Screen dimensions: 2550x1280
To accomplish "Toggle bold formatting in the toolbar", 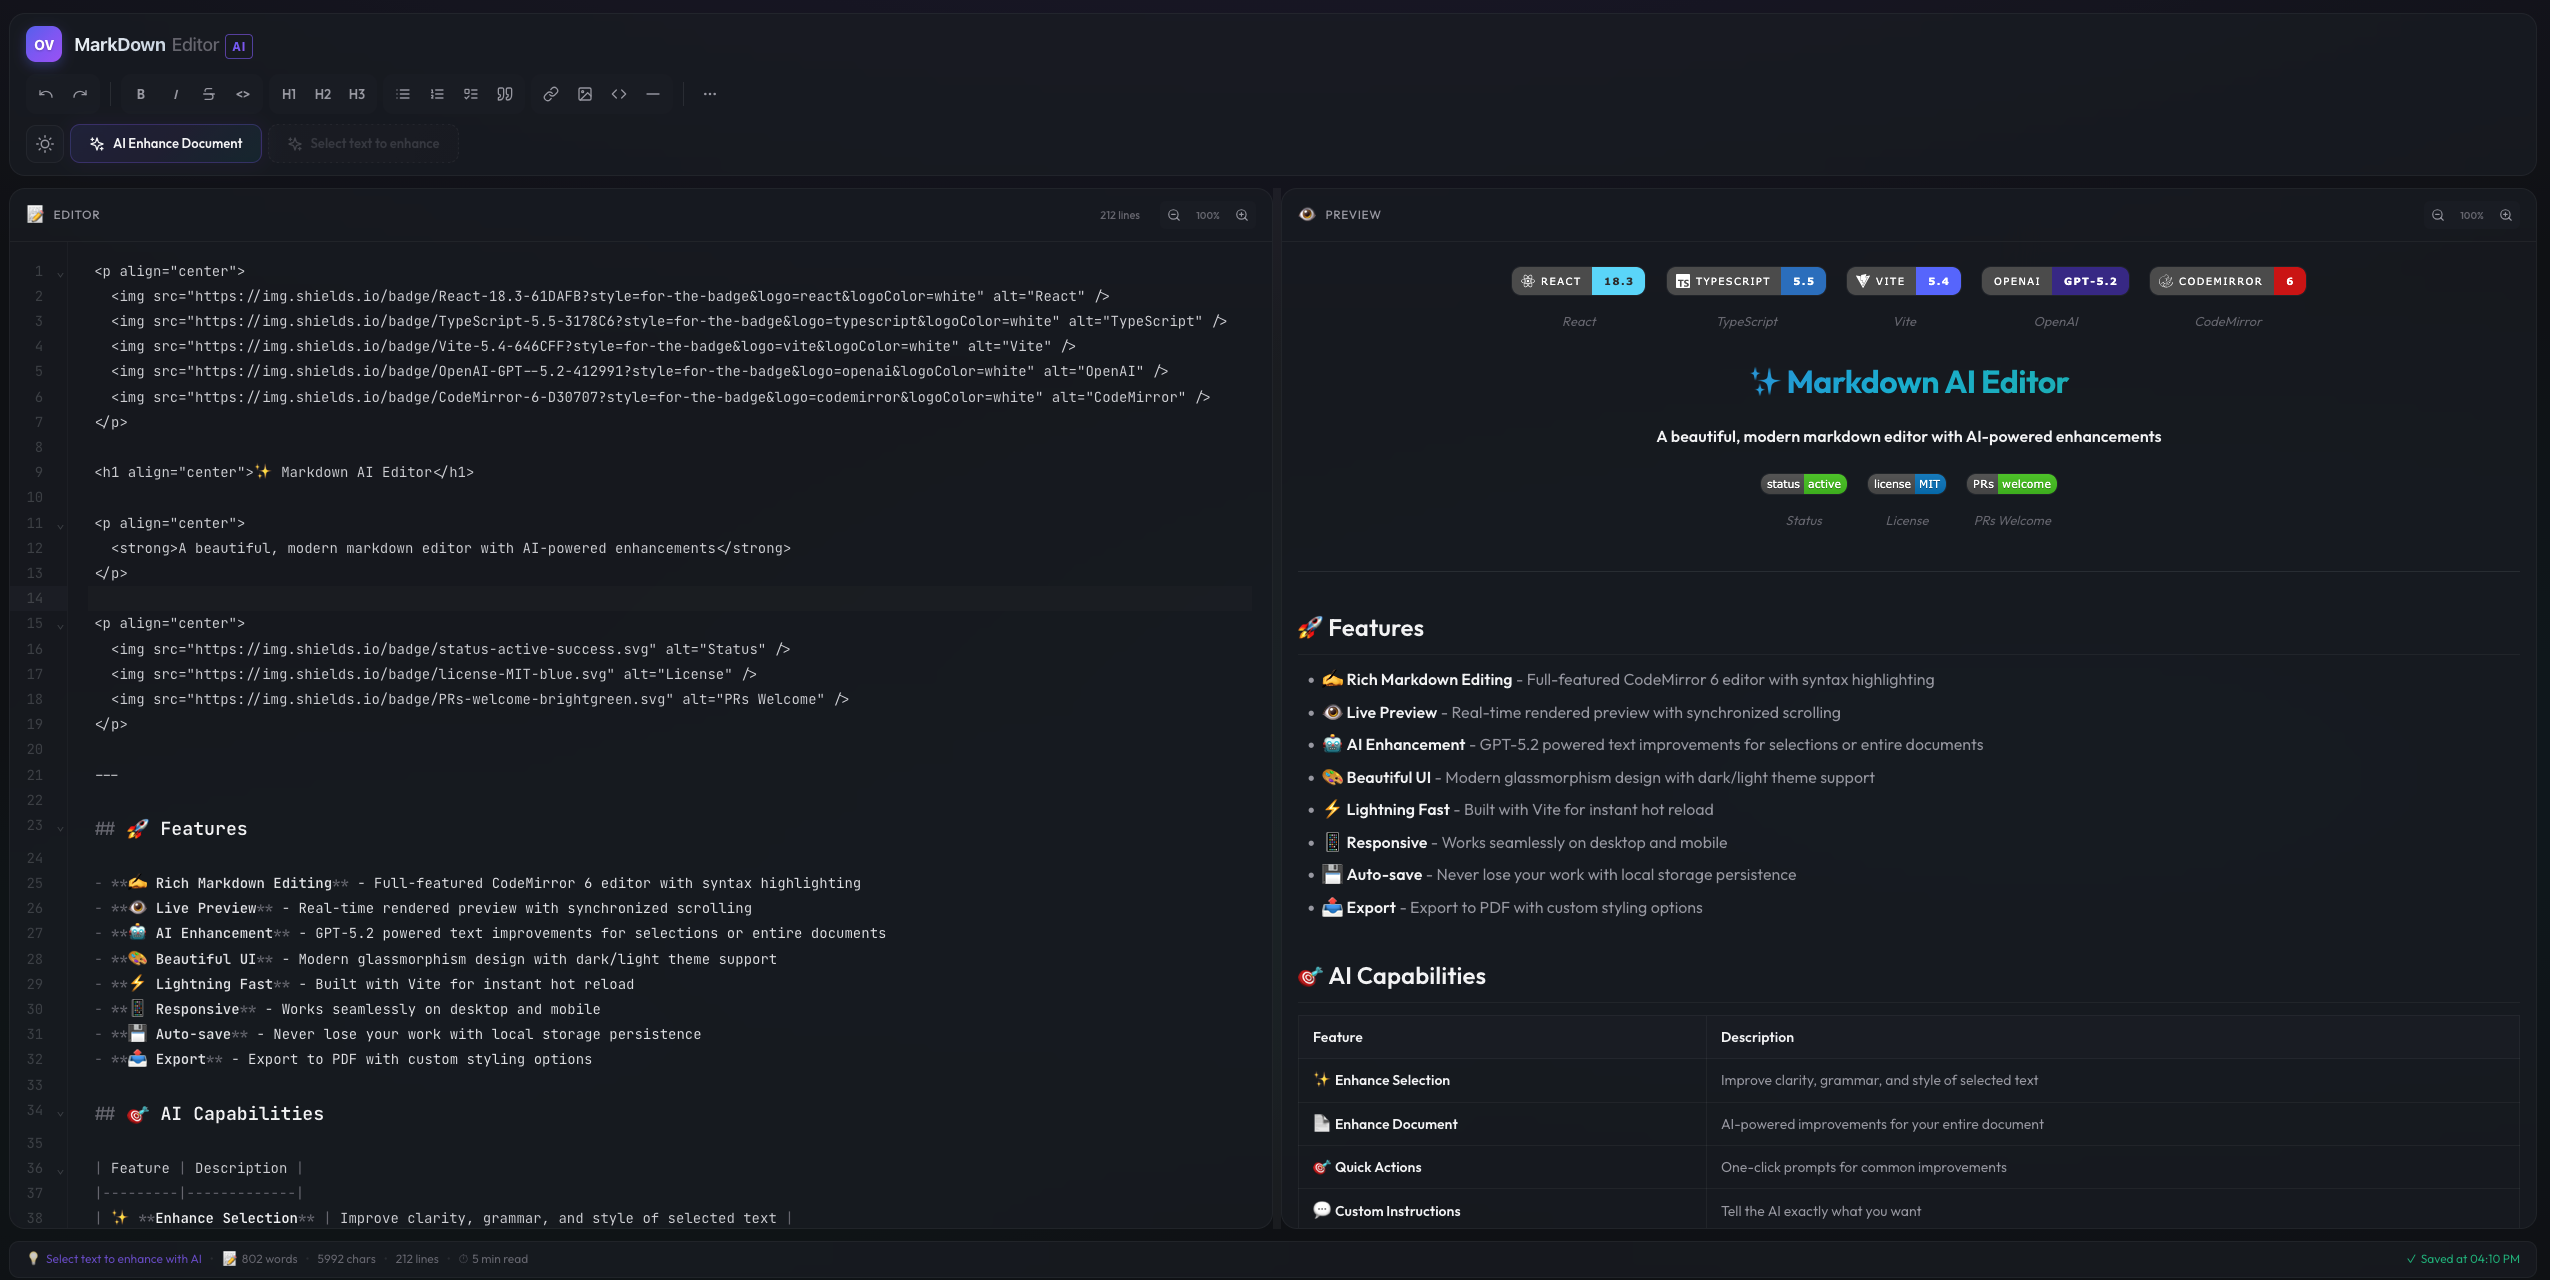I will click(140, 94).
